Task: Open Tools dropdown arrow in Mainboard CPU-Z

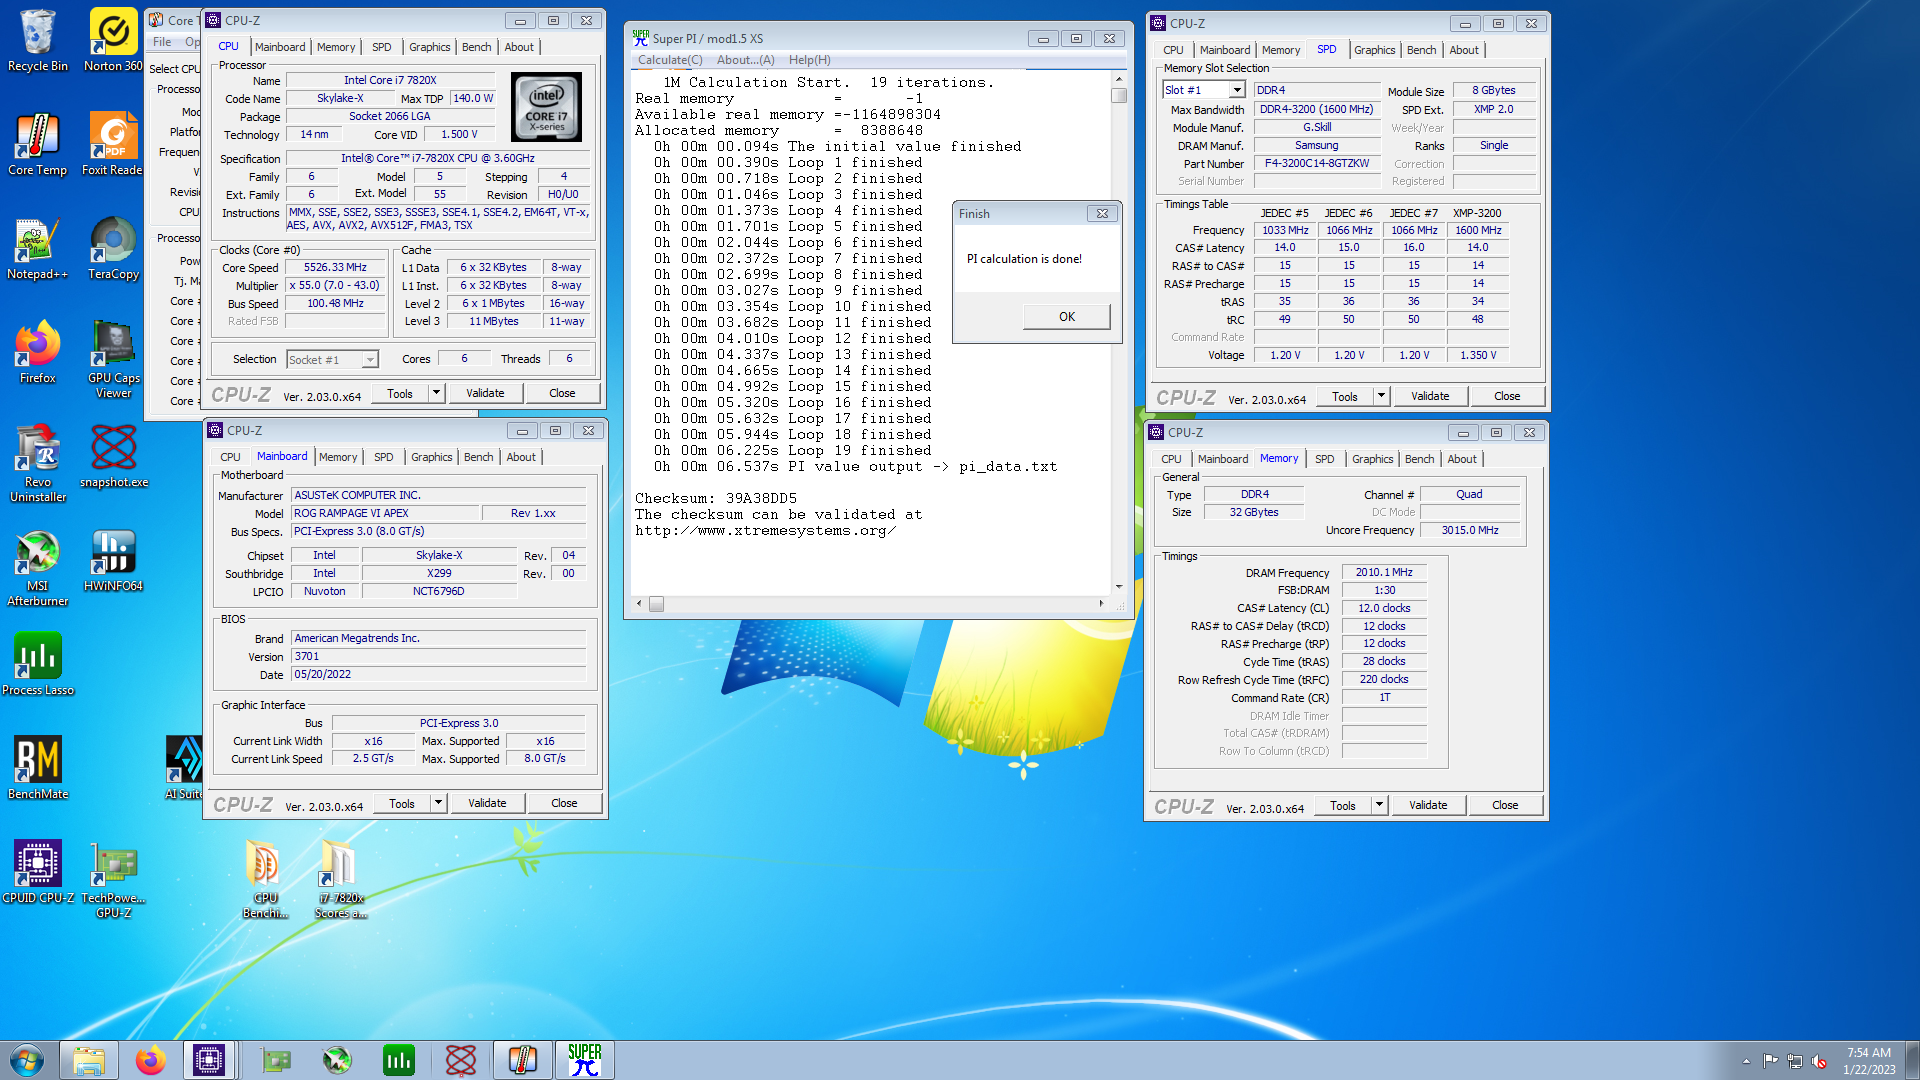Action: point(439,803)
